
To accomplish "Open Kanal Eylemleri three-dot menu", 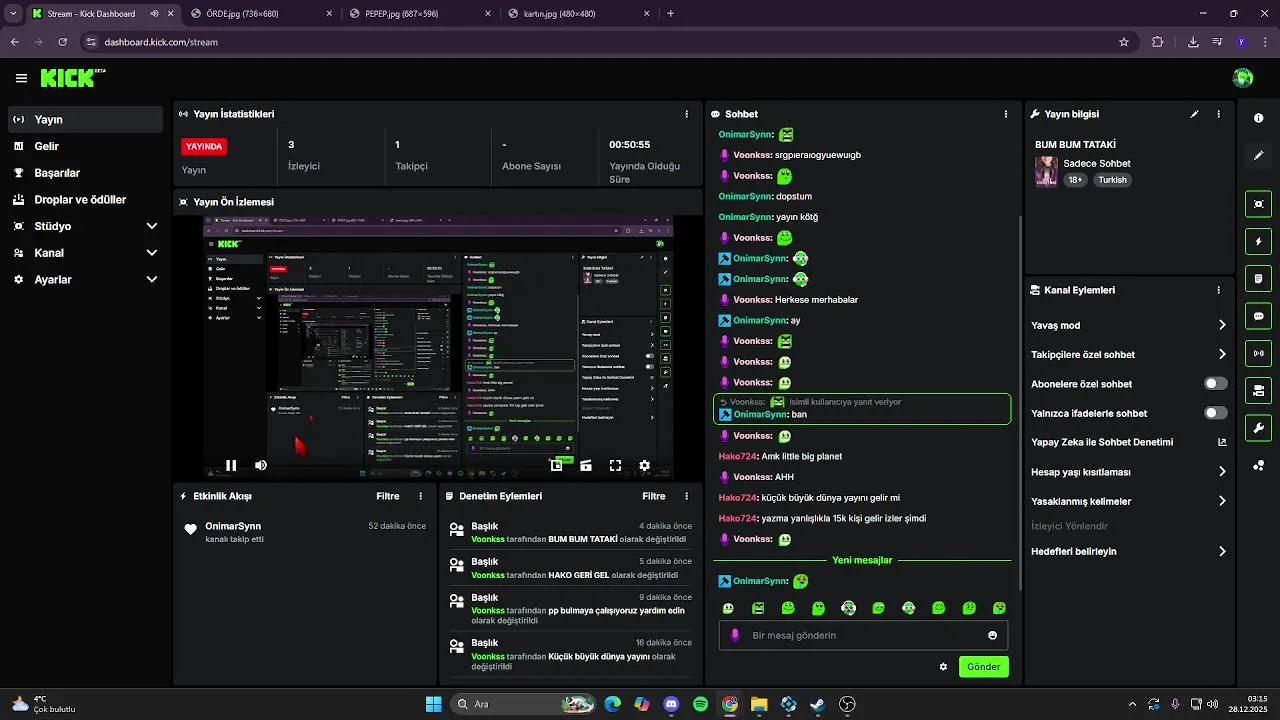I will 1218,290.
